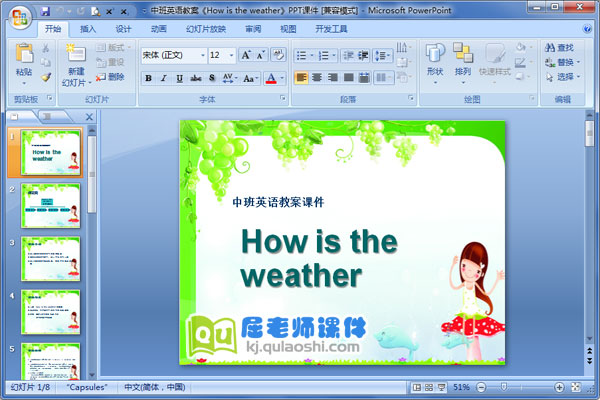Image resolution: width=600 pixels, height=400 pixels.
Task: Click language 中文(简体，中国) indicator
Action: click(155, 387)
